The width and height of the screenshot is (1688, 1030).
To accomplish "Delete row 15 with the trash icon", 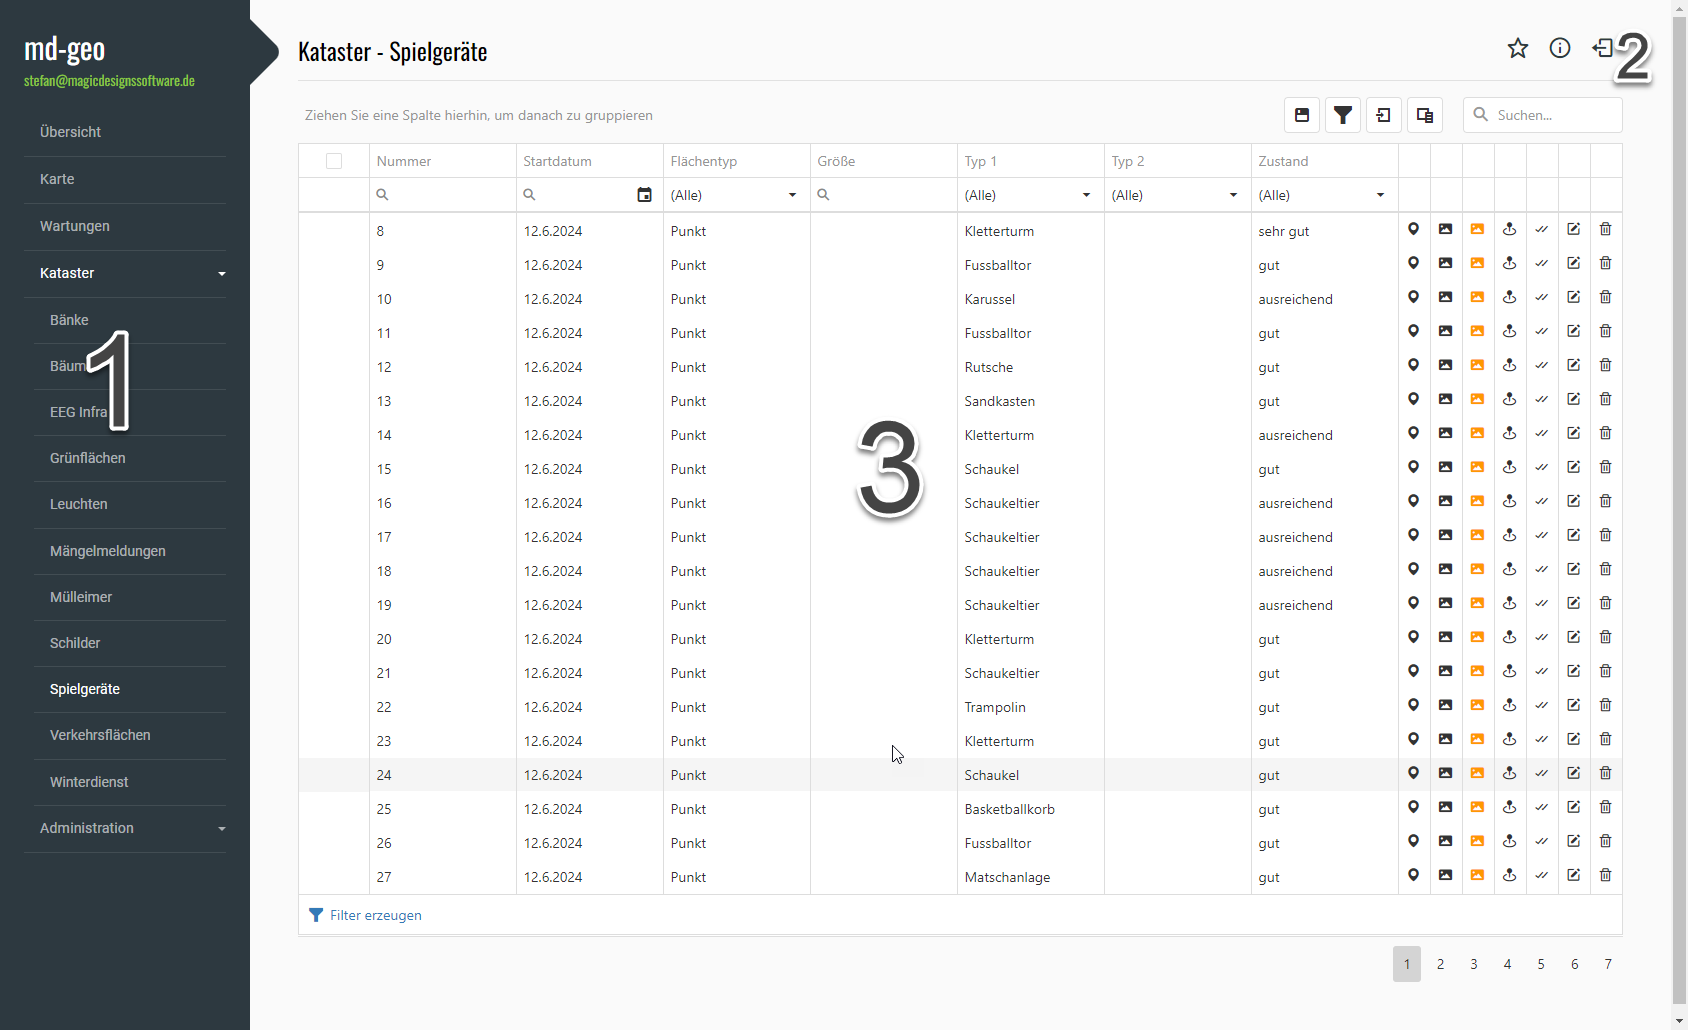I will [1605, 468].
